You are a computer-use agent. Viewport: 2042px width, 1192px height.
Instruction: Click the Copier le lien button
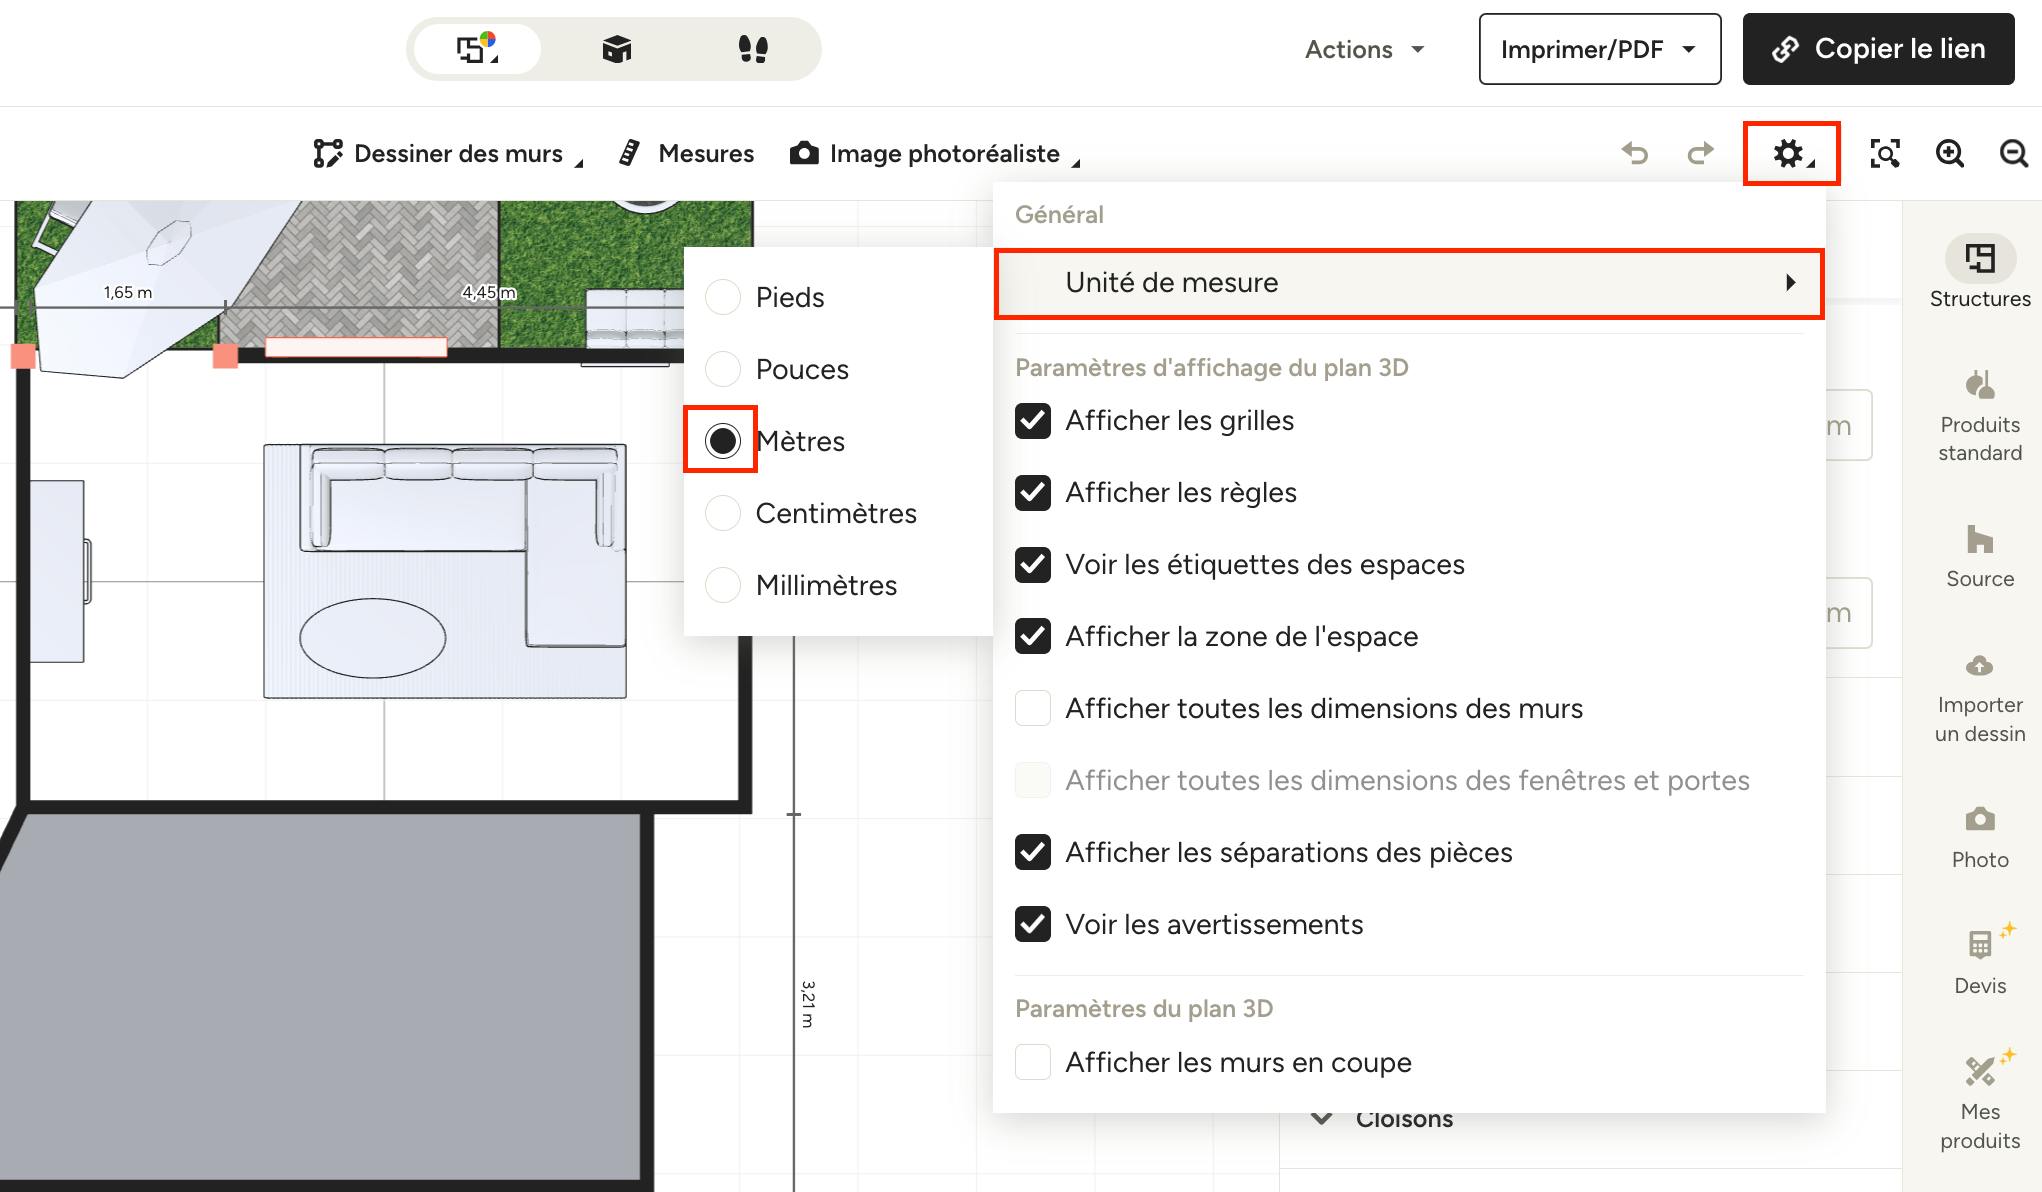point(1878,49)
